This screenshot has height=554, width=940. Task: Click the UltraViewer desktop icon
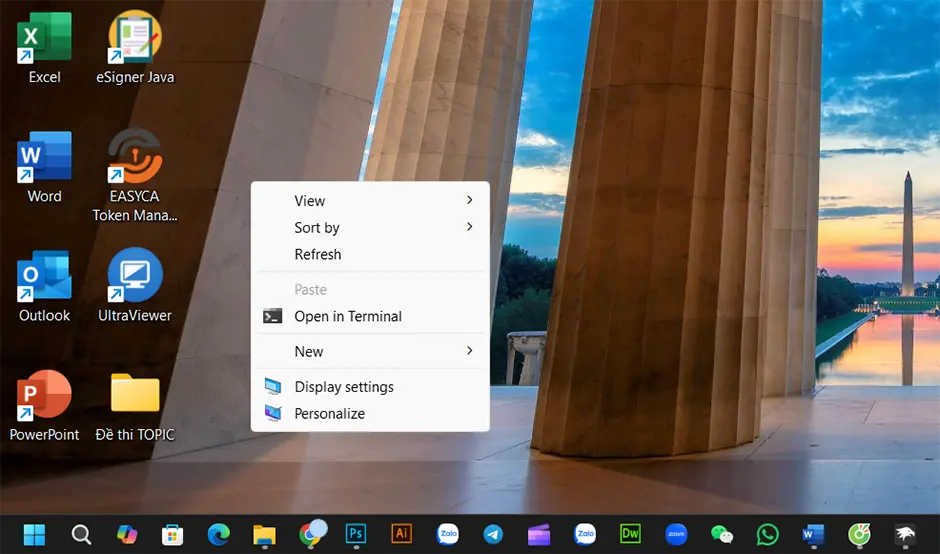[x=135, y=285]
